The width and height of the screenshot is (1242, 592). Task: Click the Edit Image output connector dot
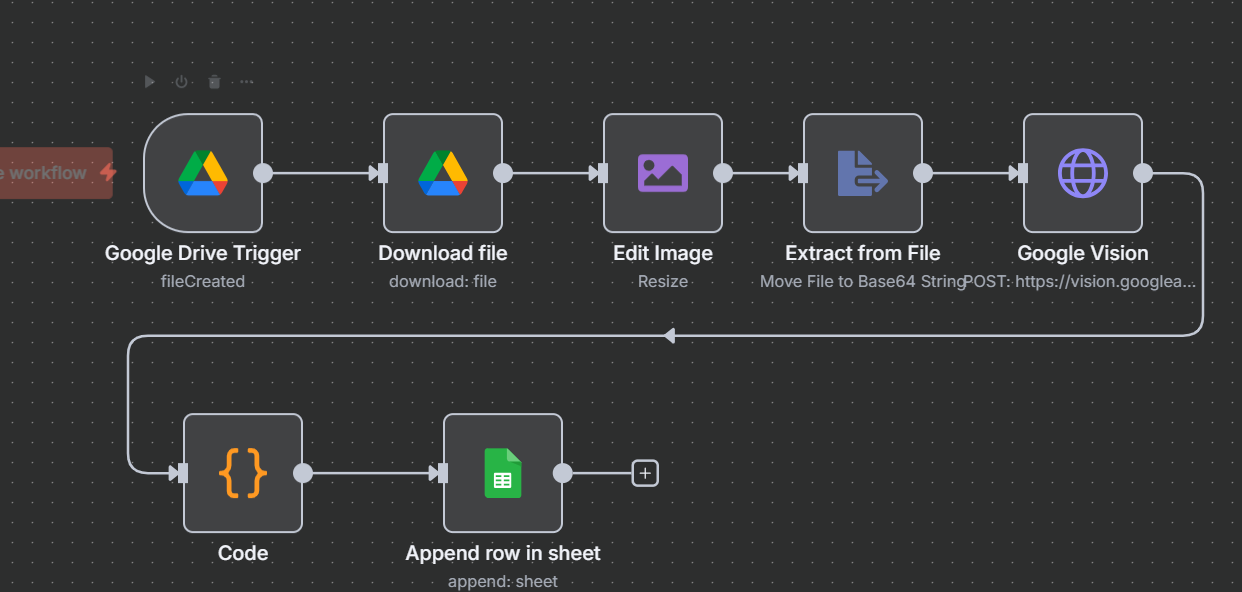[x=723, y=173]
